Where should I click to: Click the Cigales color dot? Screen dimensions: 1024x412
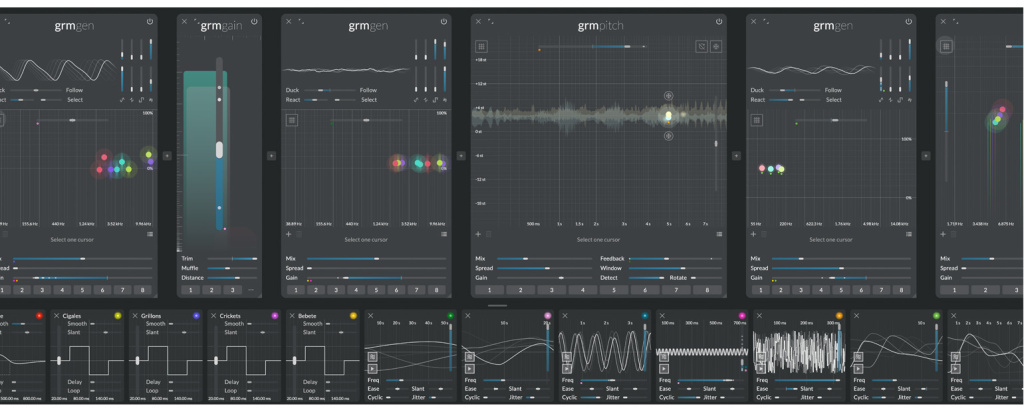point(118,315)
